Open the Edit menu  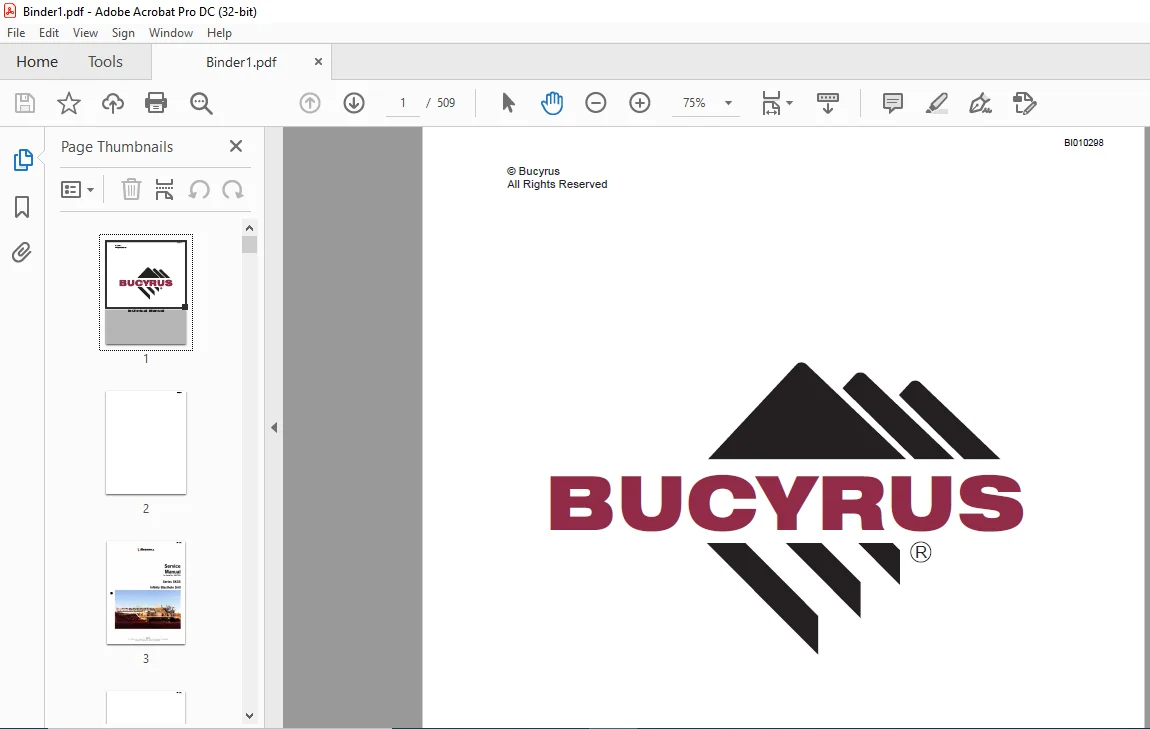coord(49,33)
